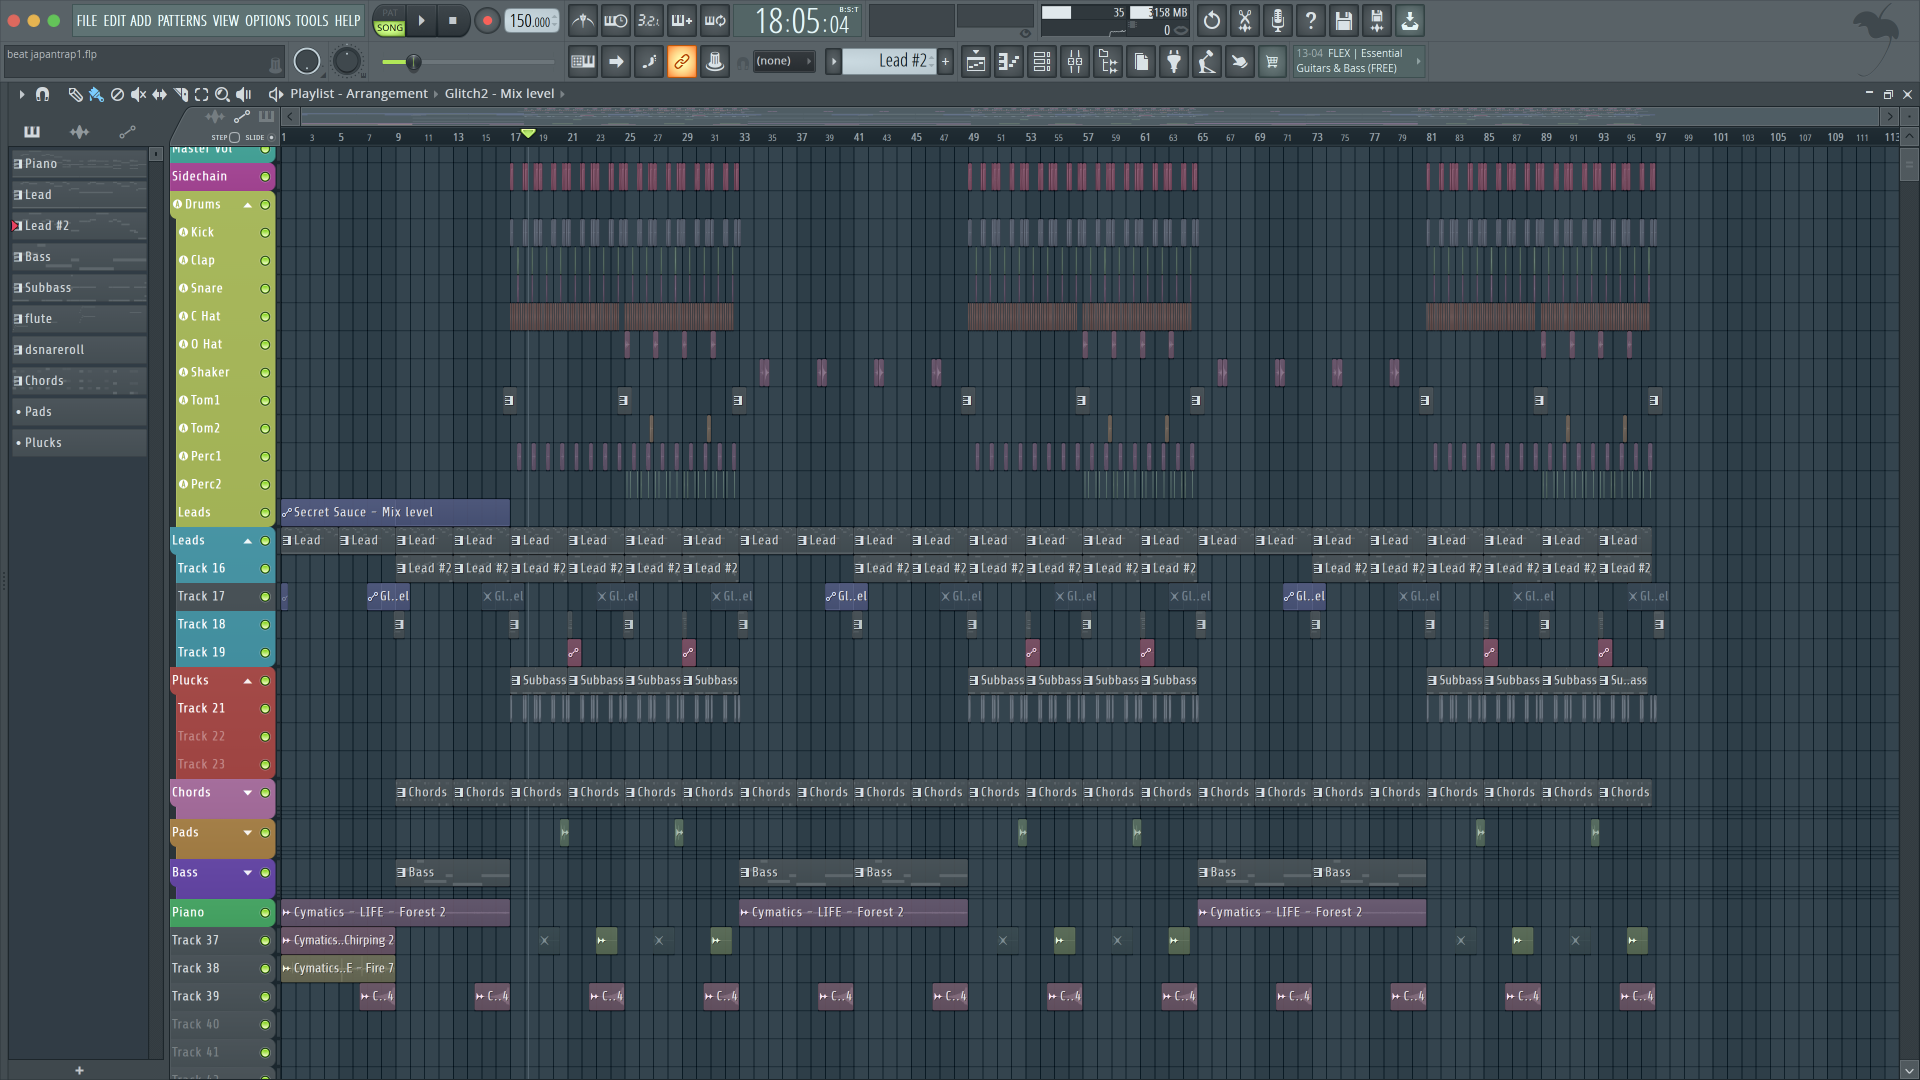
Task: Expand the Chords track group
Action: 248,792
